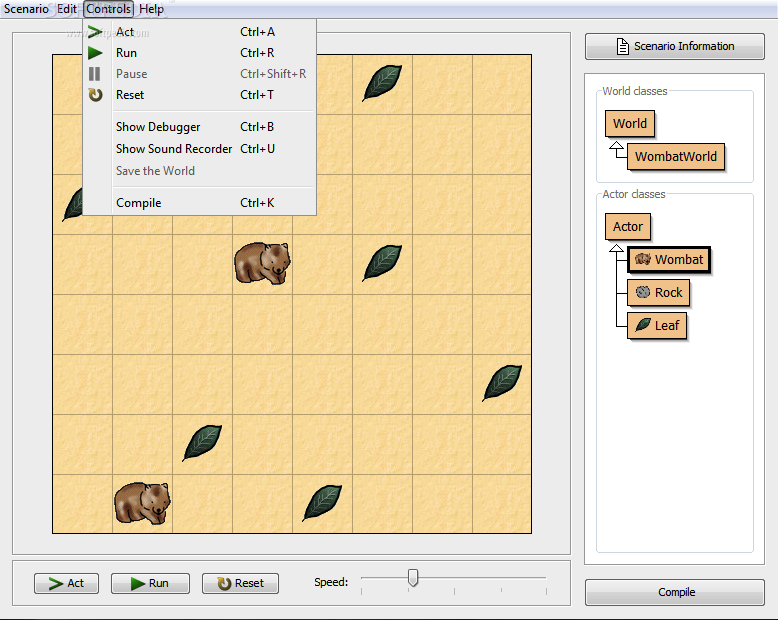Click the wombat in the middle of the world

click(262, 263)
